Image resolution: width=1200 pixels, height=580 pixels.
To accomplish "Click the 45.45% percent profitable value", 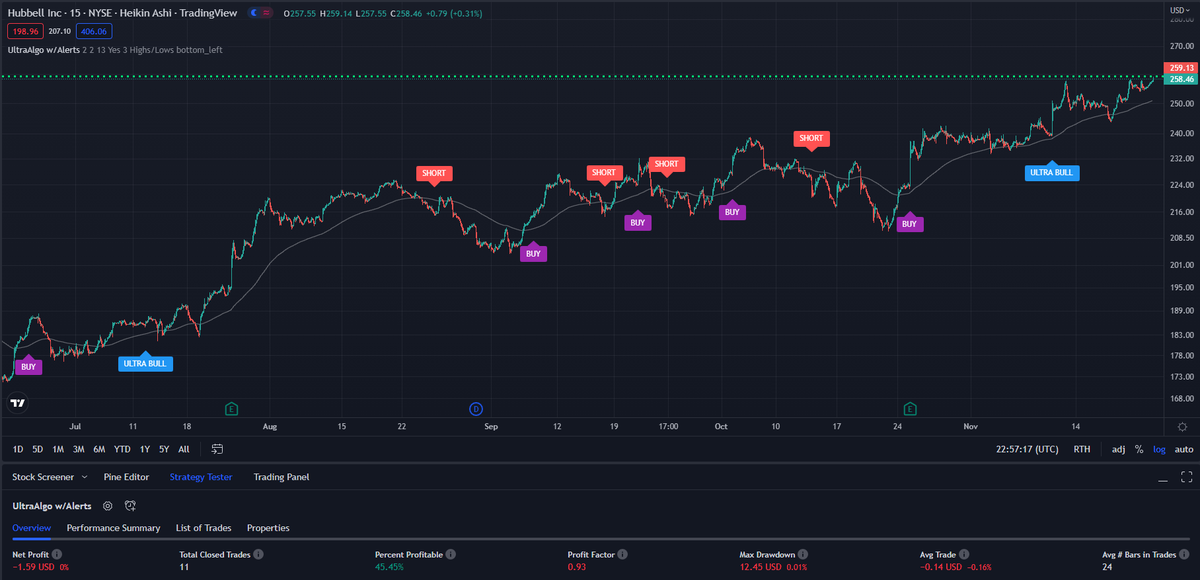I will tap(391, 567).
